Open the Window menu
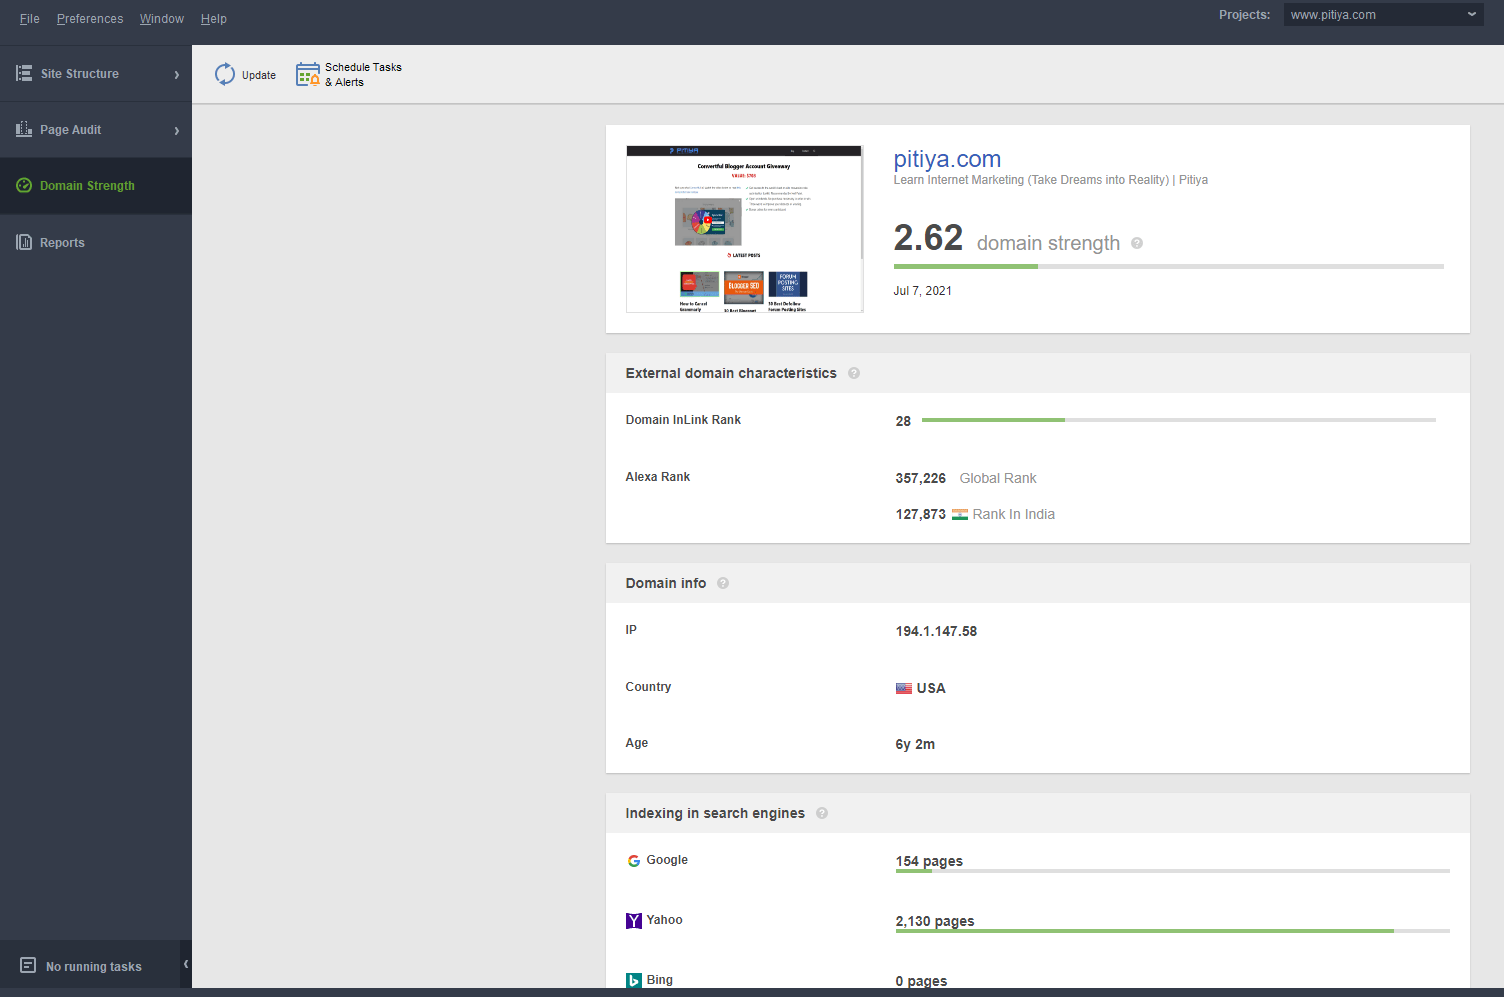 162,18
